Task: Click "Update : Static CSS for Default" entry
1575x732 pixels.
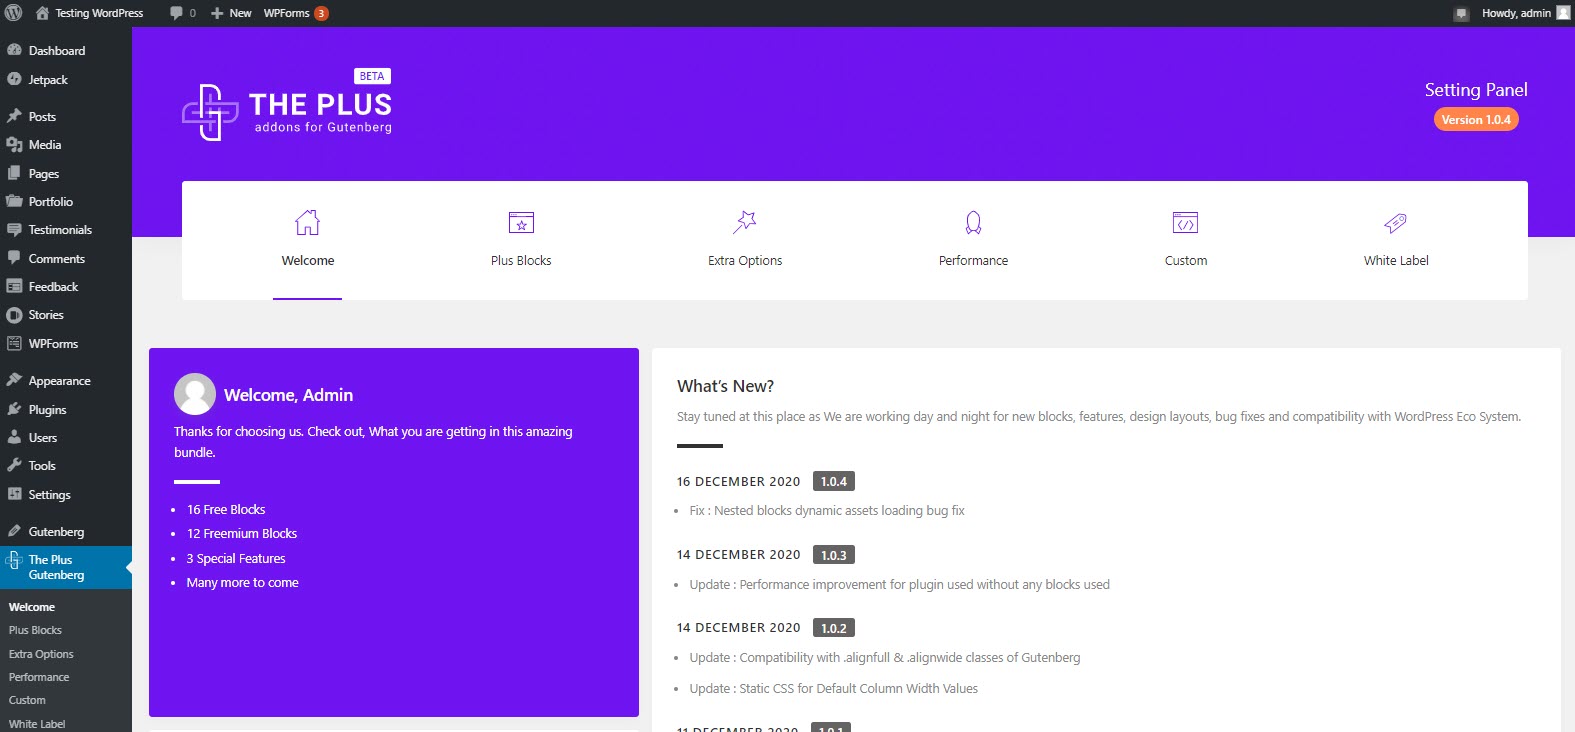Action: click(834, 688)
